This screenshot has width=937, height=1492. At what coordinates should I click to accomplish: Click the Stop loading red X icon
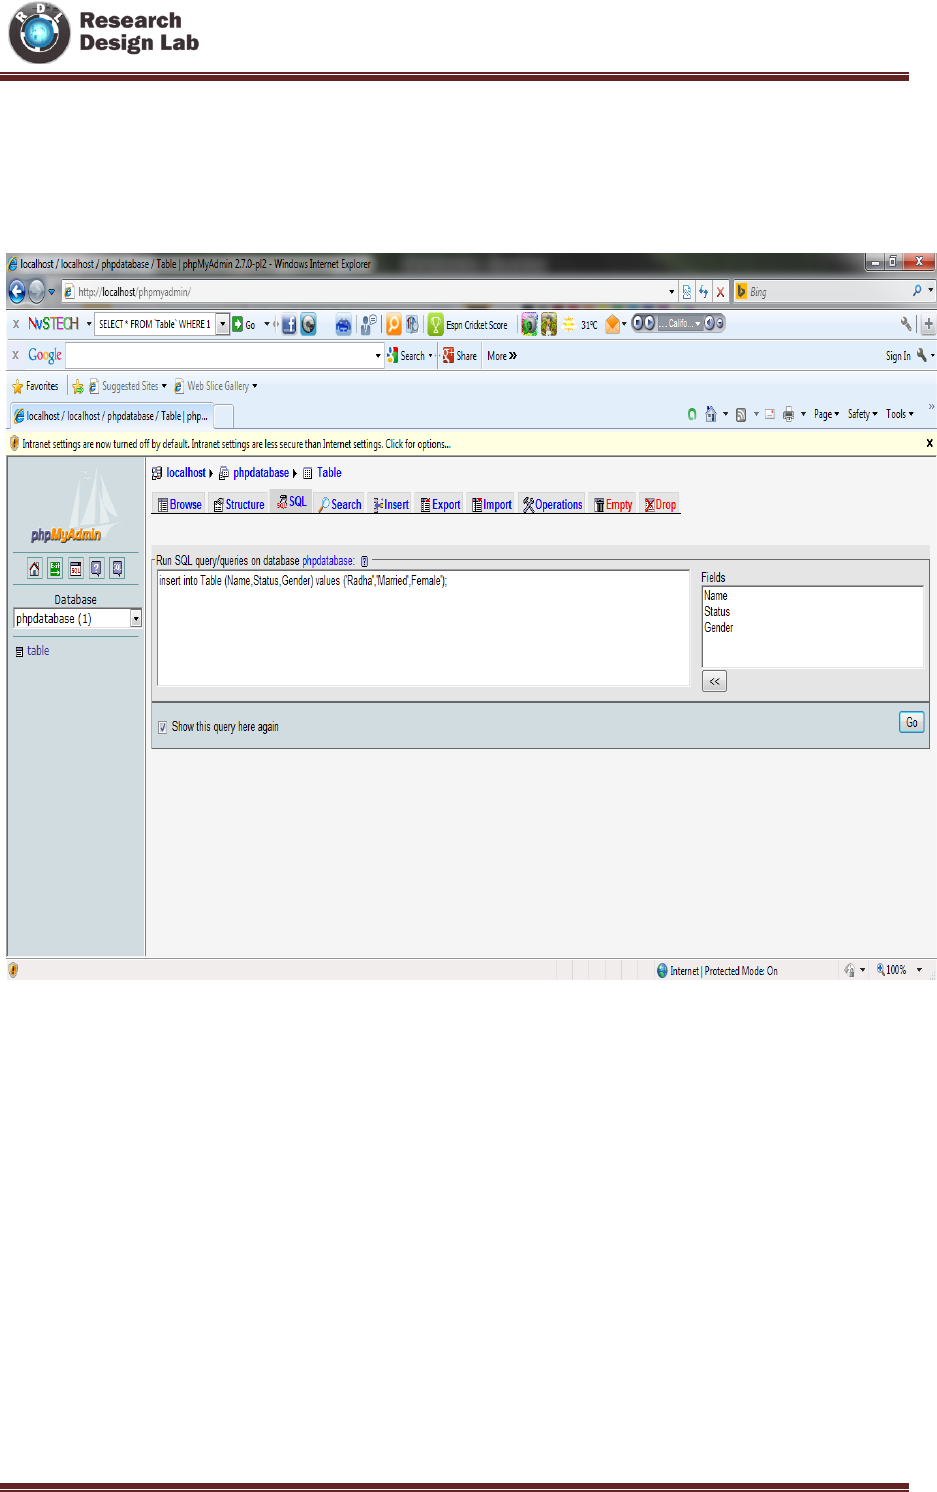click(x=720, y=292)
